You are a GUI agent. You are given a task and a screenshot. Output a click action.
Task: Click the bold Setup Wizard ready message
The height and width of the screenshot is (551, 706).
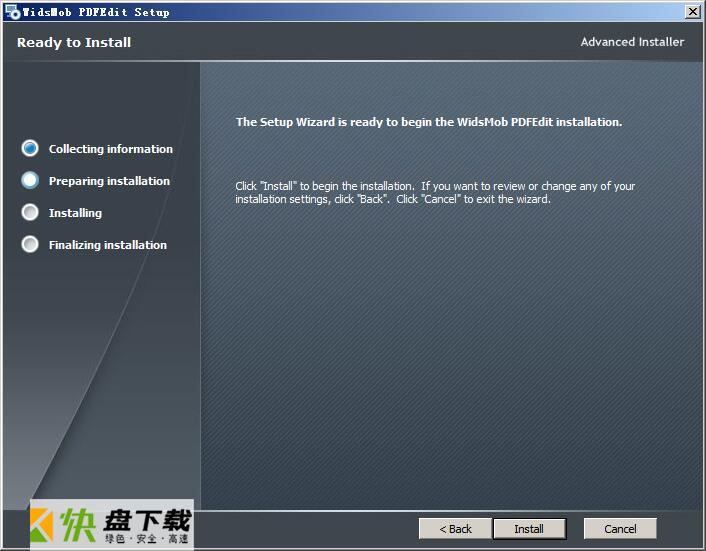coord(429,122)
